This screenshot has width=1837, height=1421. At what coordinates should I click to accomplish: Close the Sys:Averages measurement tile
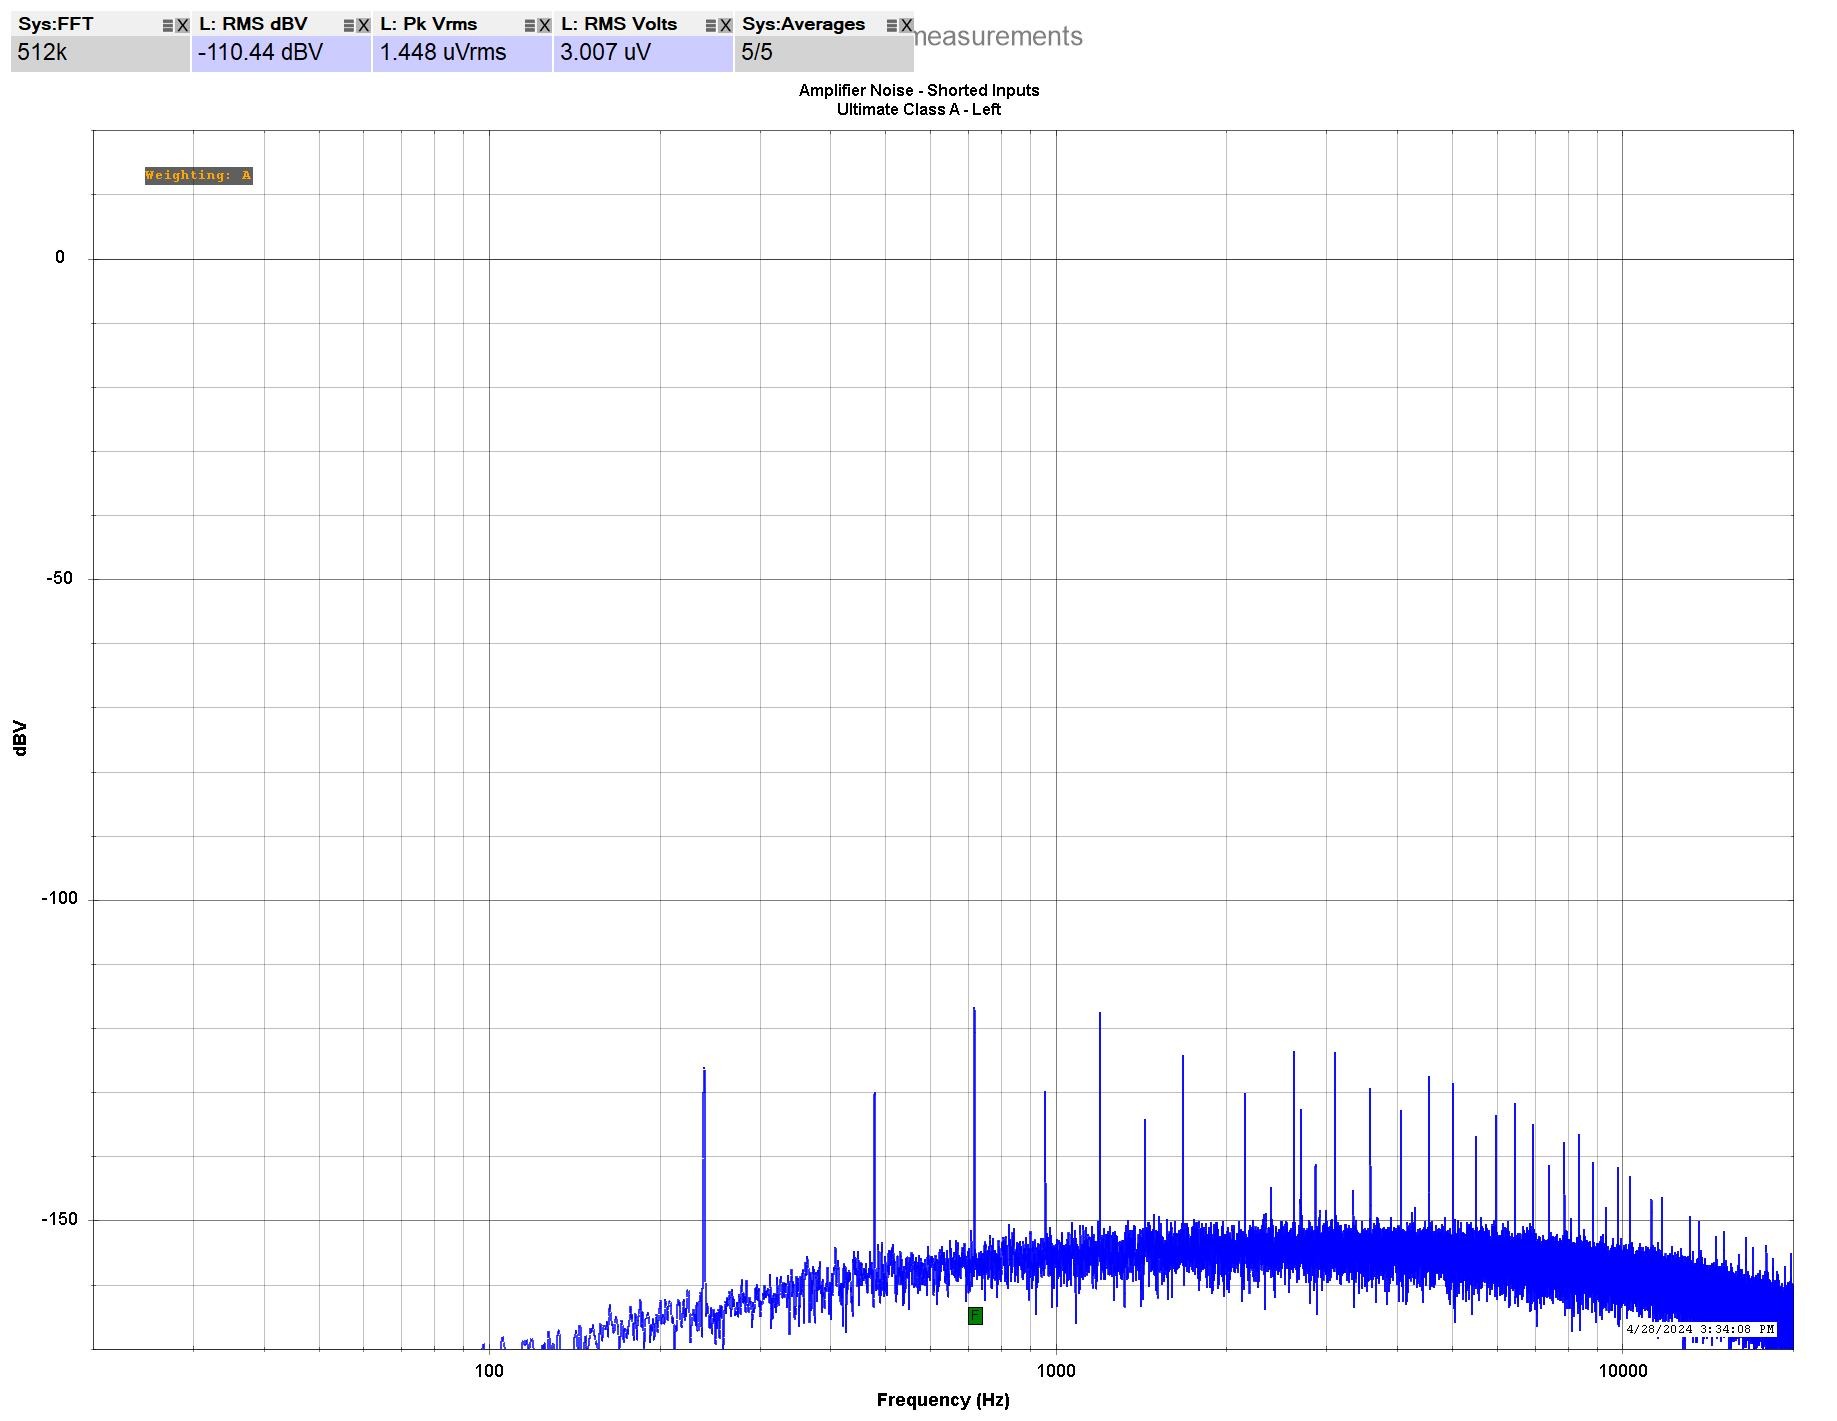[906, 26]
